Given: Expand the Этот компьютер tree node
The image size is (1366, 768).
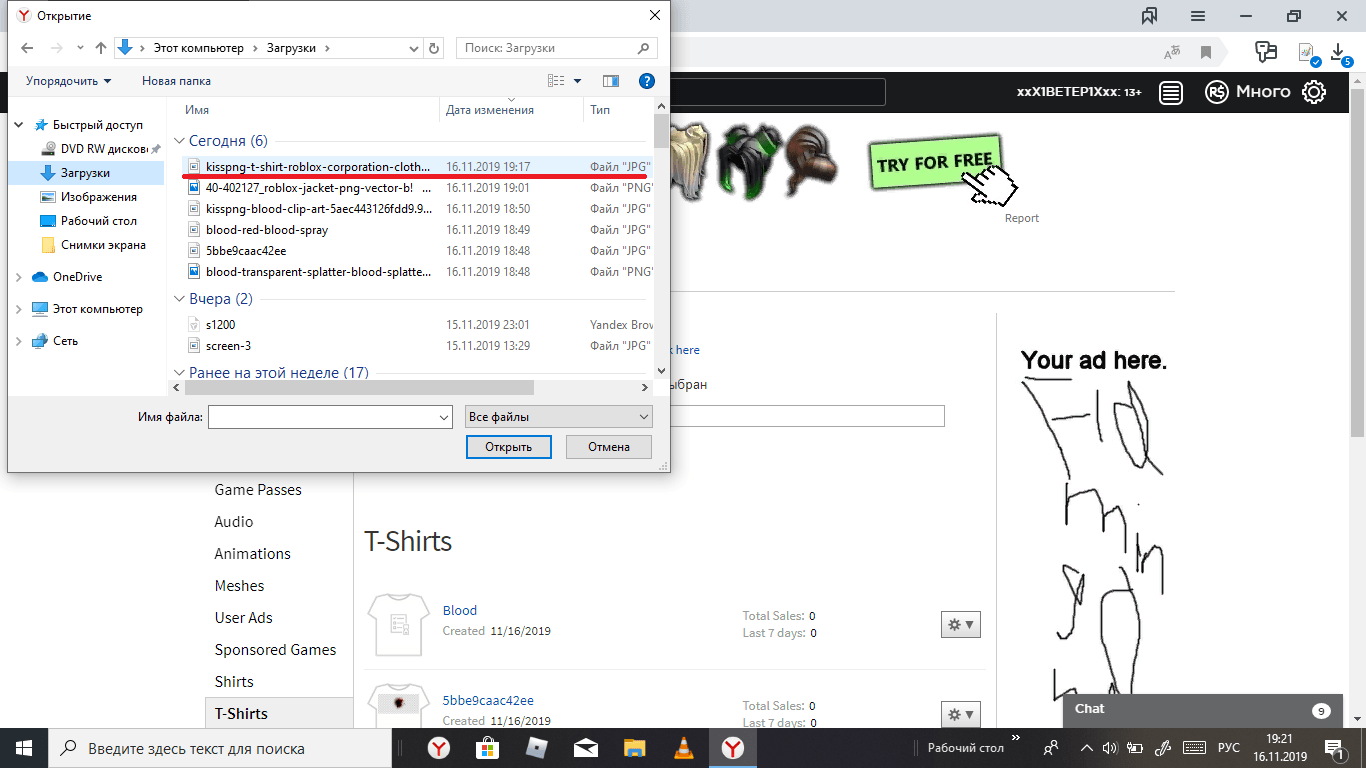Looking at the screenshot, I should 19,310.
